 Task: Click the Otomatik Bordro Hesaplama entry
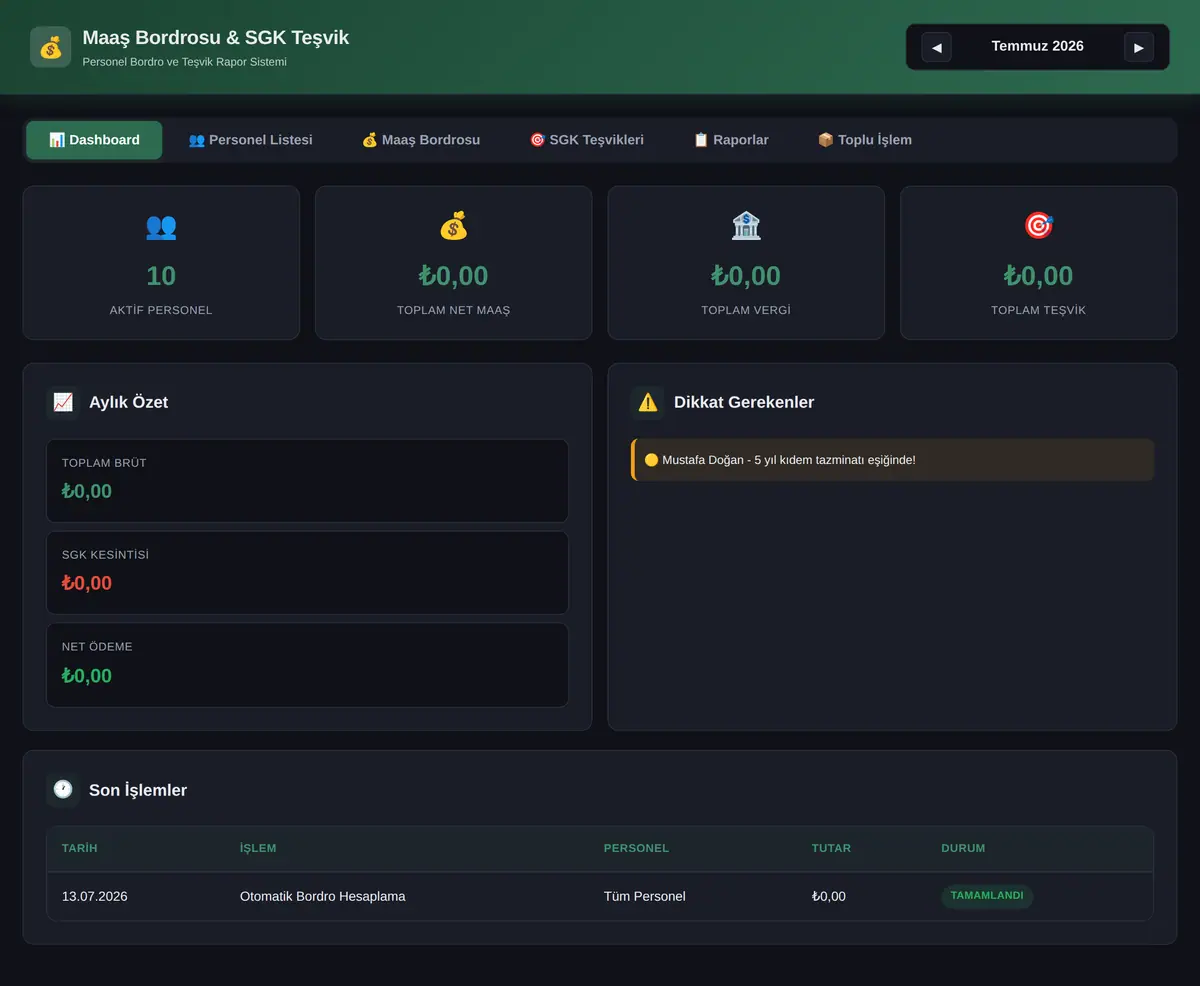pos(323,896)
